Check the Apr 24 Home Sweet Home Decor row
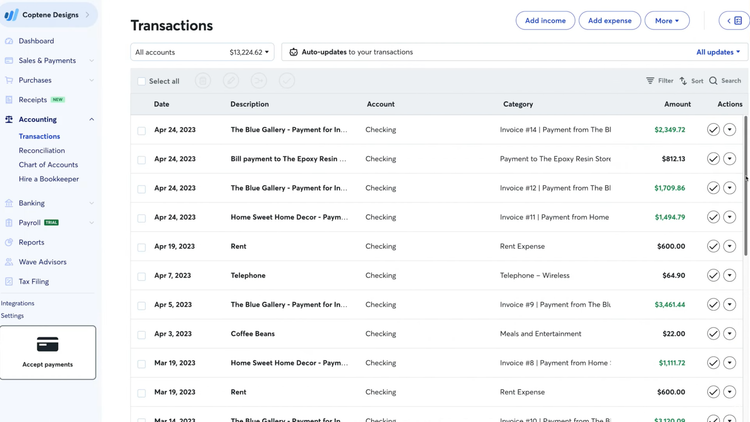 pos(142,218)
